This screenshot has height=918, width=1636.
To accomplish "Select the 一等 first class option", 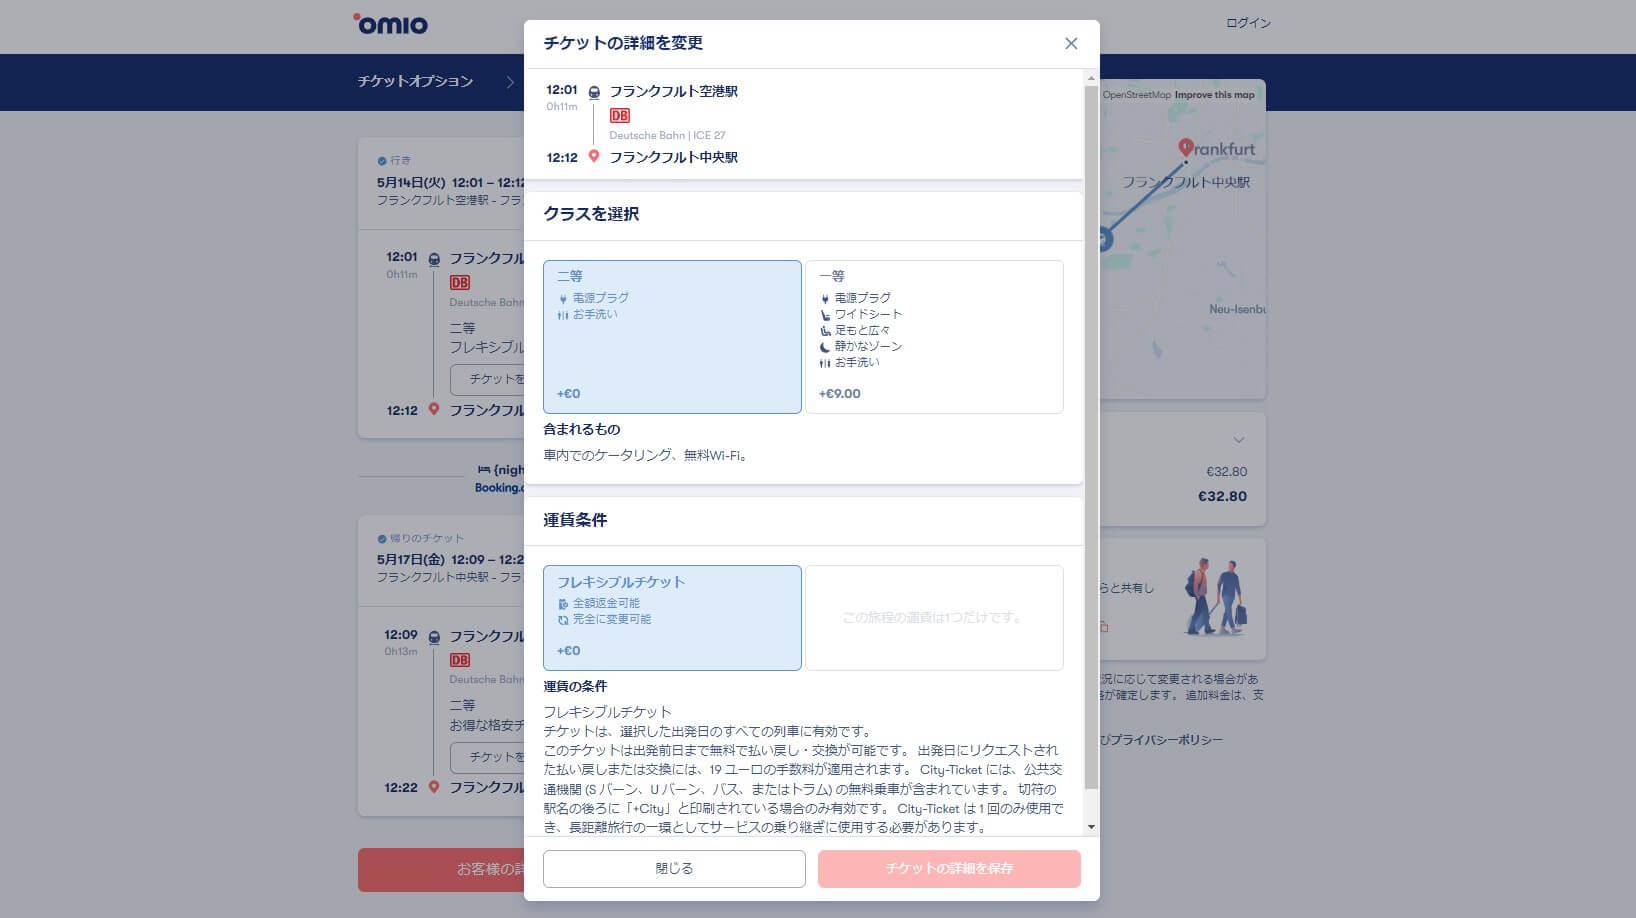I will click(934, 337).
